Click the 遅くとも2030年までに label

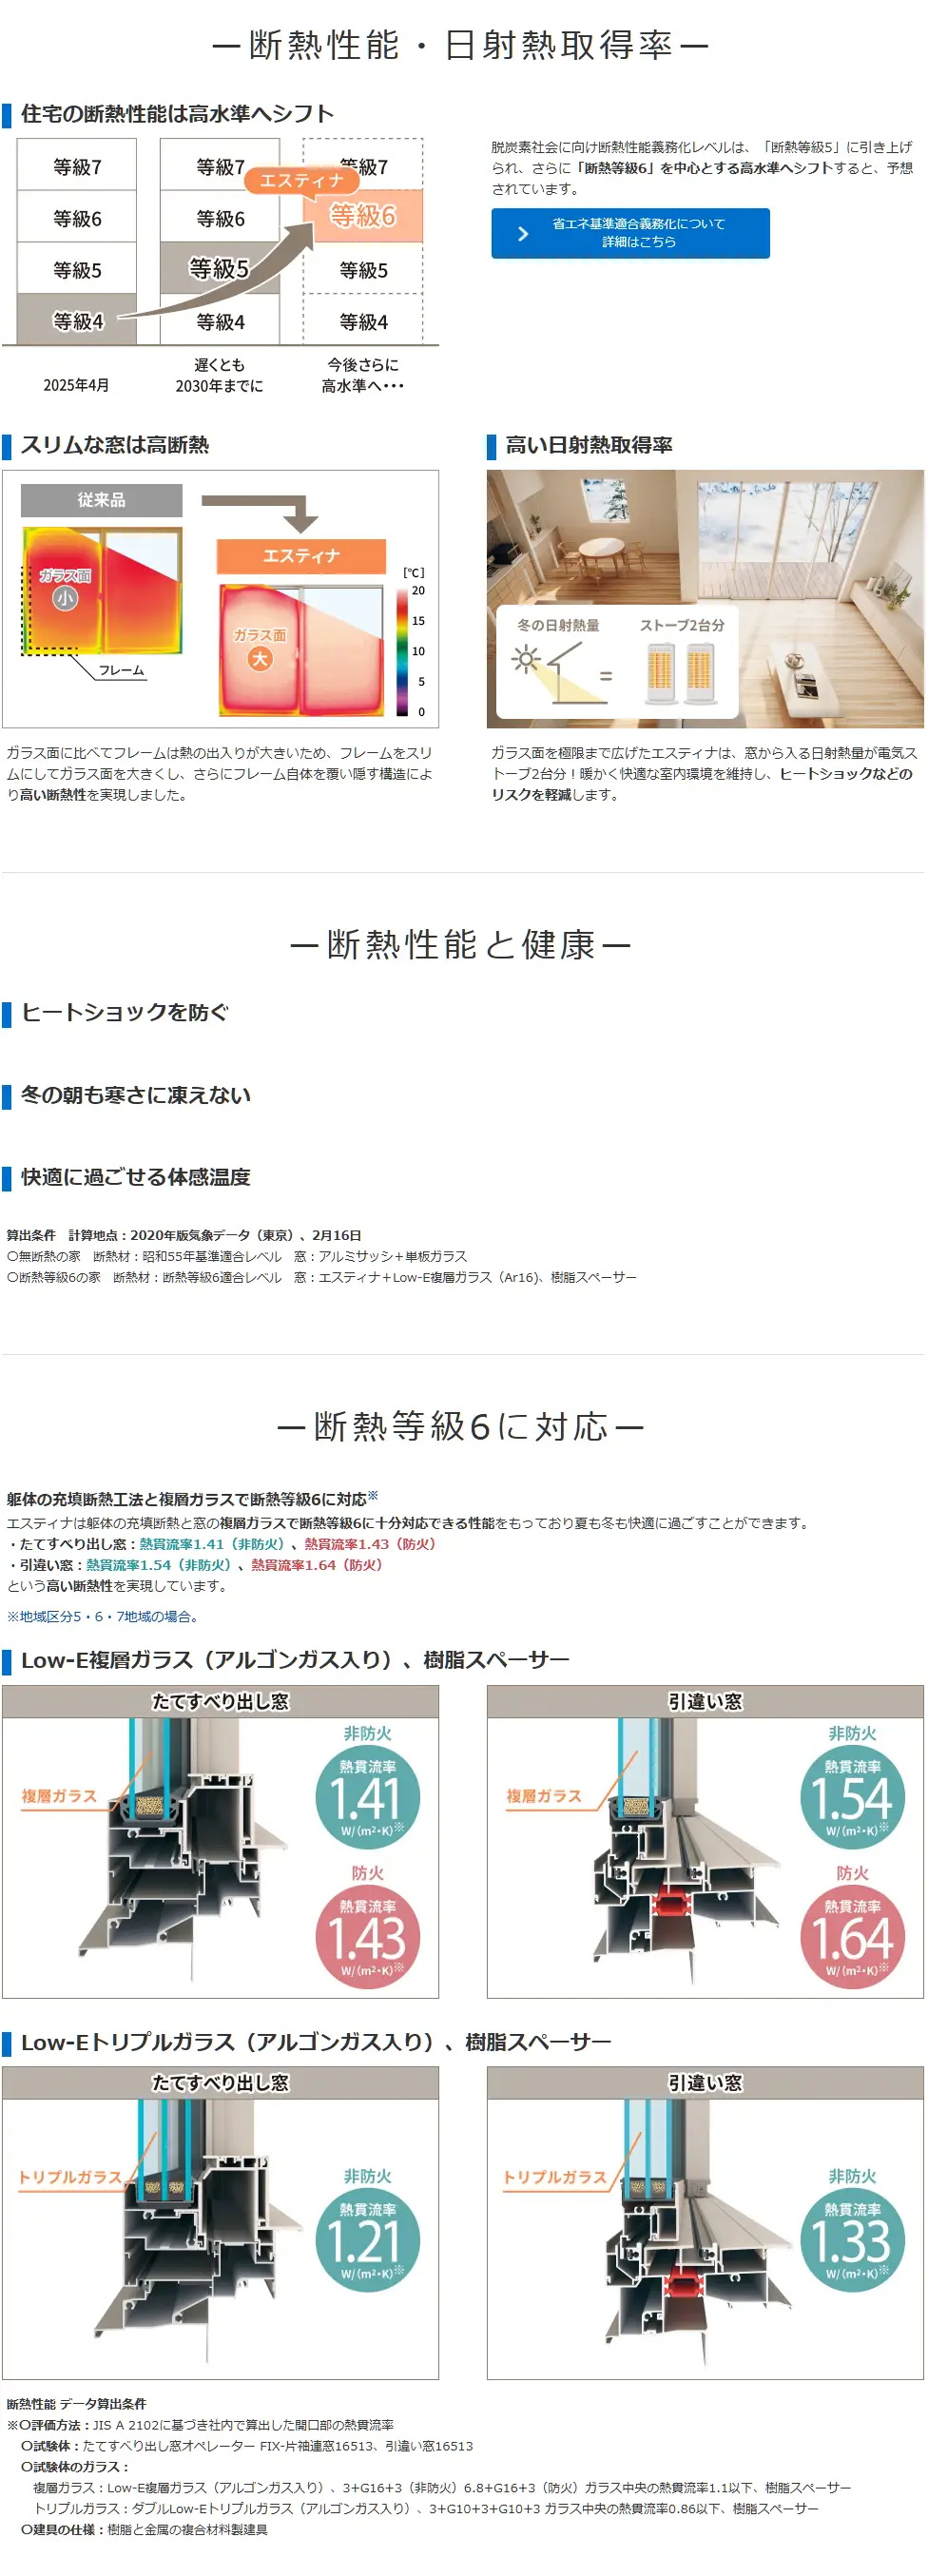tap(219, 376)
